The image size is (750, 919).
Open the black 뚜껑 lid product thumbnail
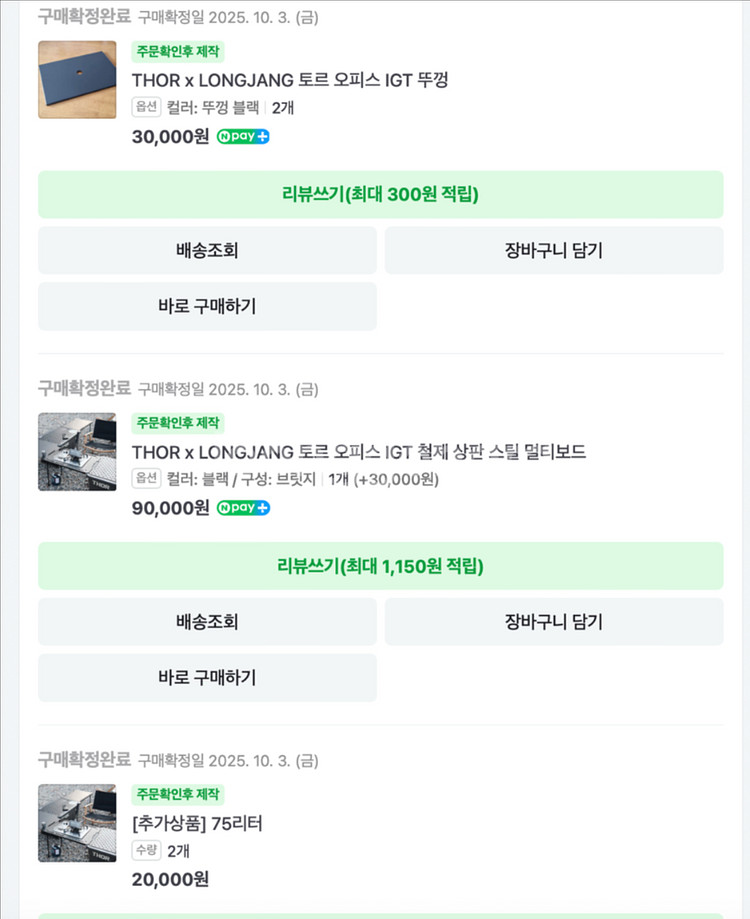coord(77,80)
